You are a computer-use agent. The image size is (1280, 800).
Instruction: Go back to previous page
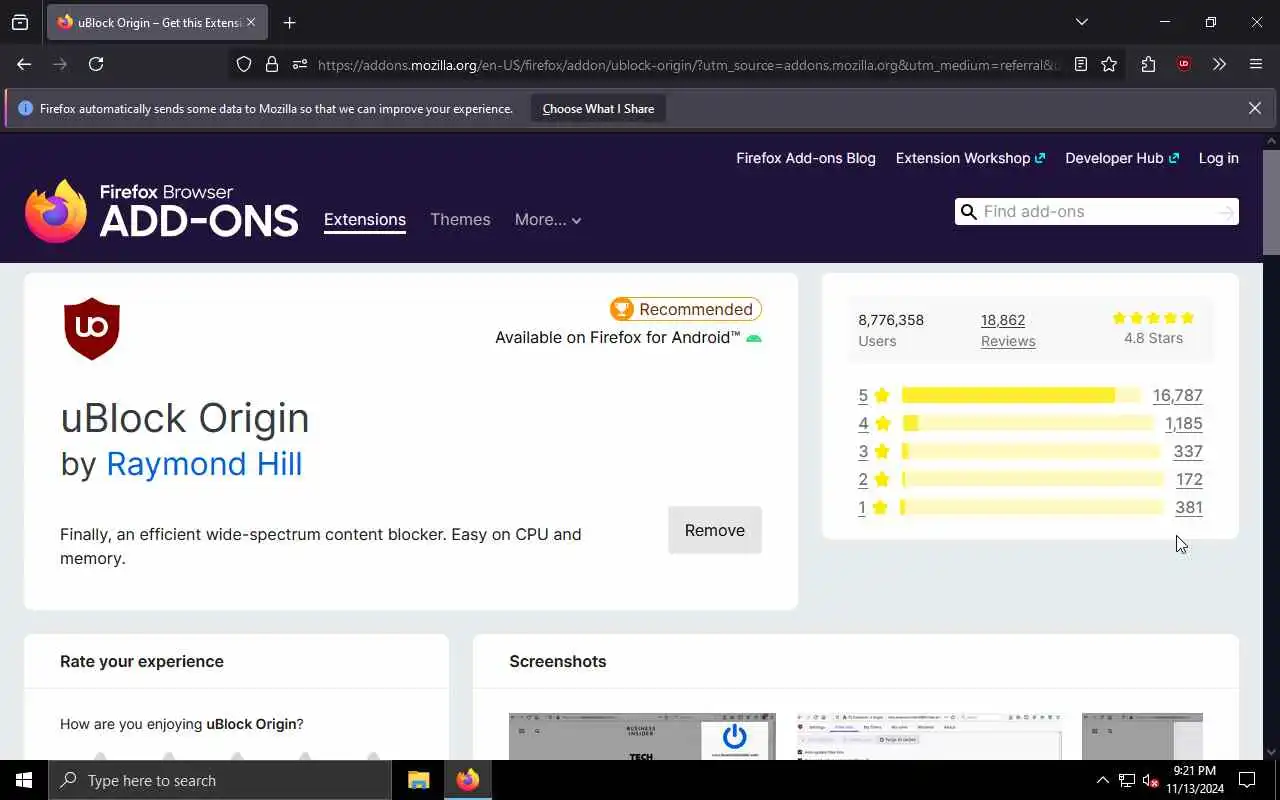[x=24, y=64]
